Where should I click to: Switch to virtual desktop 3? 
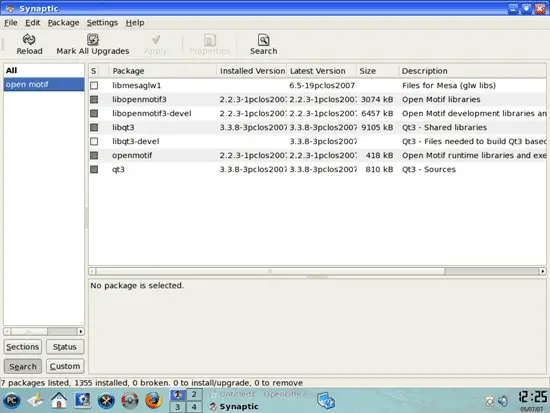tap(177, 407)
